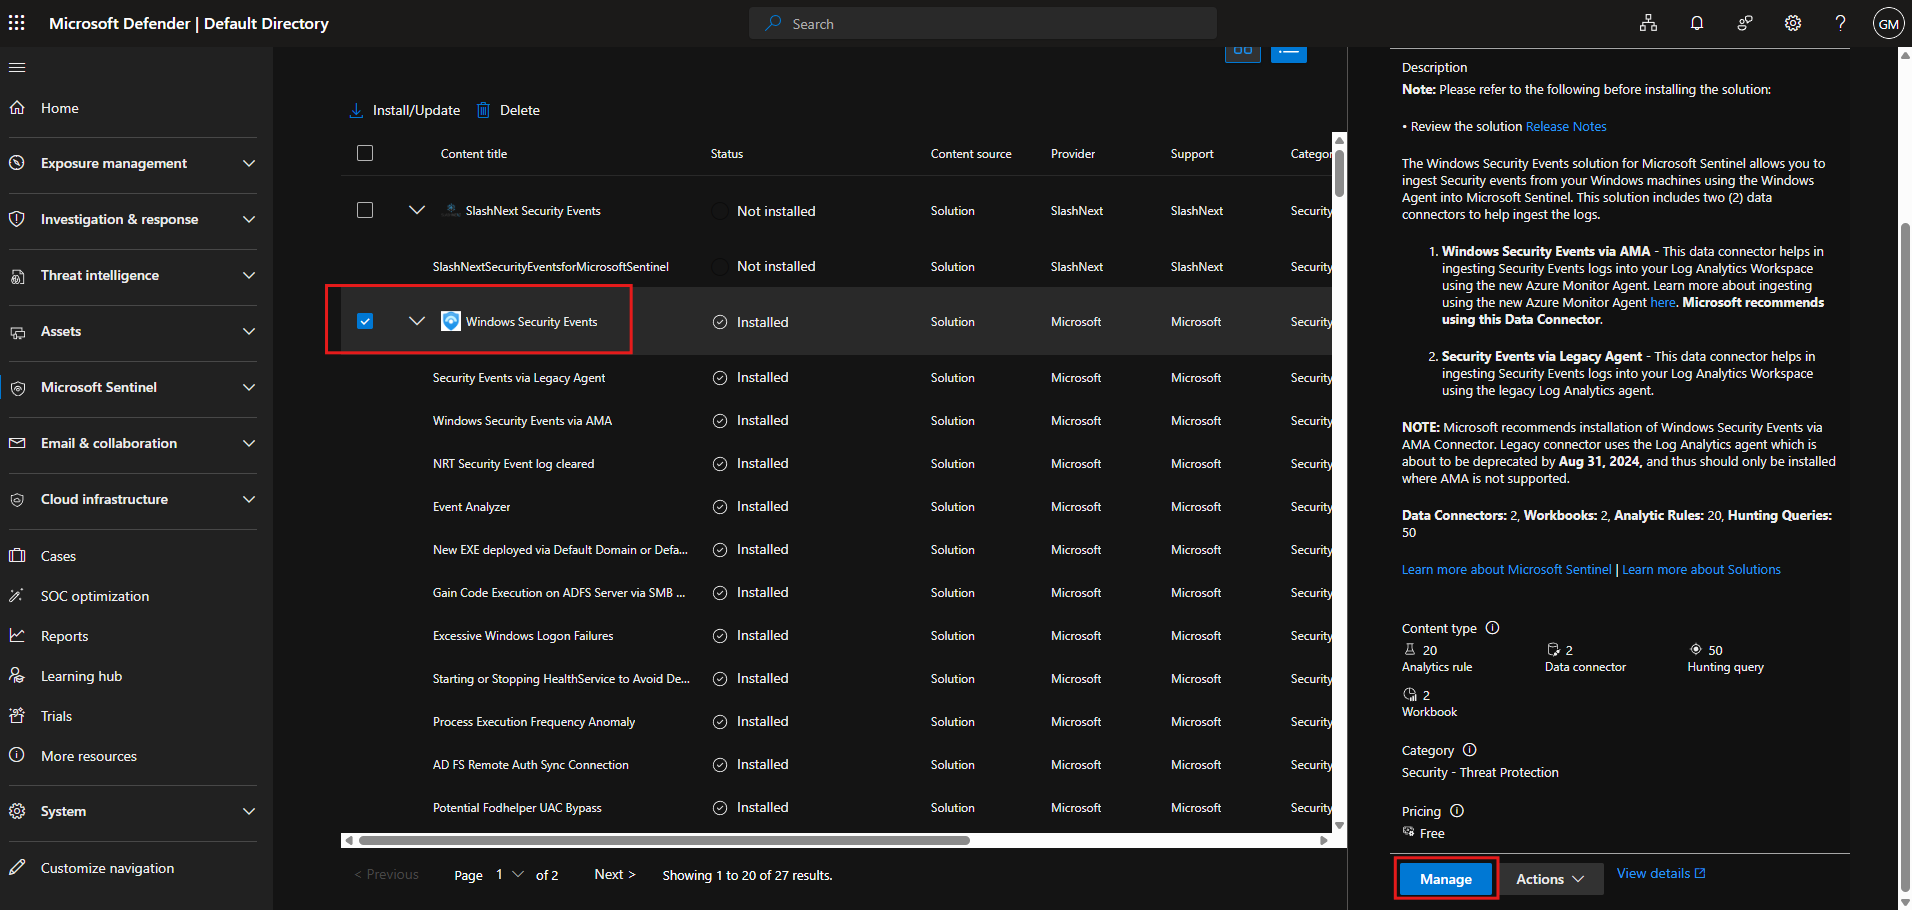The image size is (1912, 910).
Task: Sort by the Support column header
Action: point(1192,153)
